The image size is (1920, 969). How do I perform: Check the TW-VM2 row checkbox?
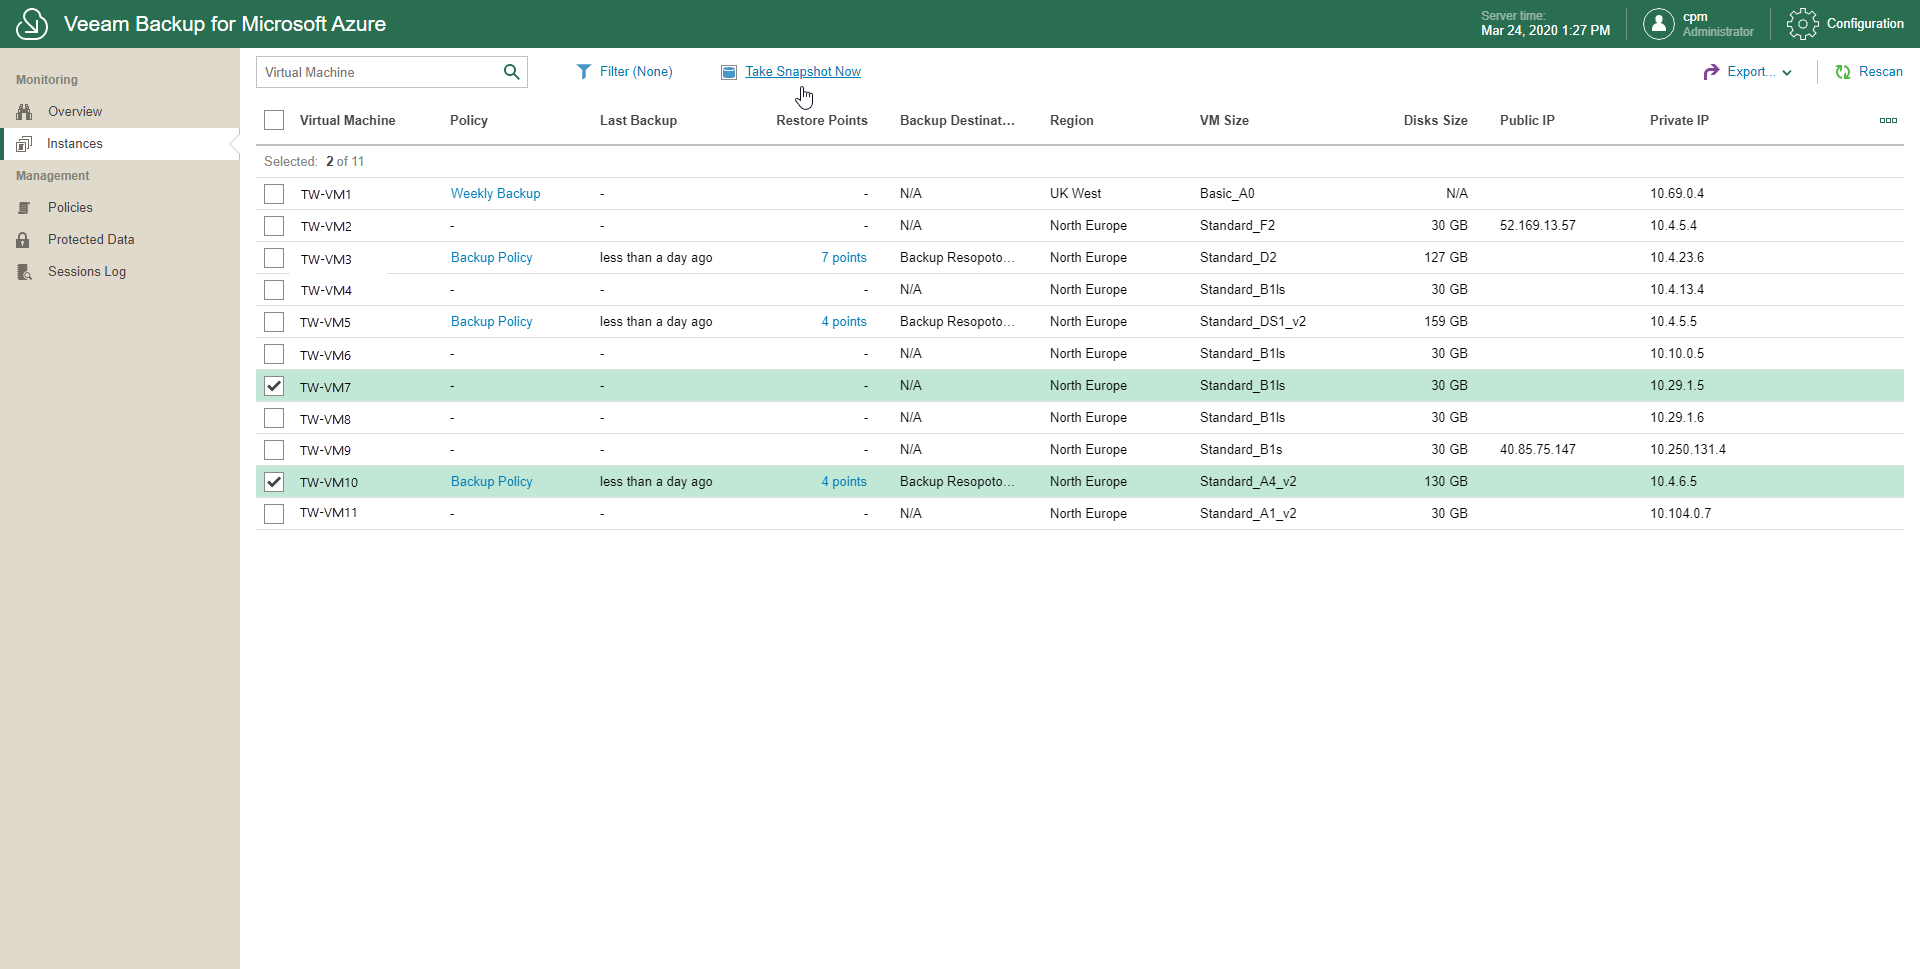[x=274, y=226]
